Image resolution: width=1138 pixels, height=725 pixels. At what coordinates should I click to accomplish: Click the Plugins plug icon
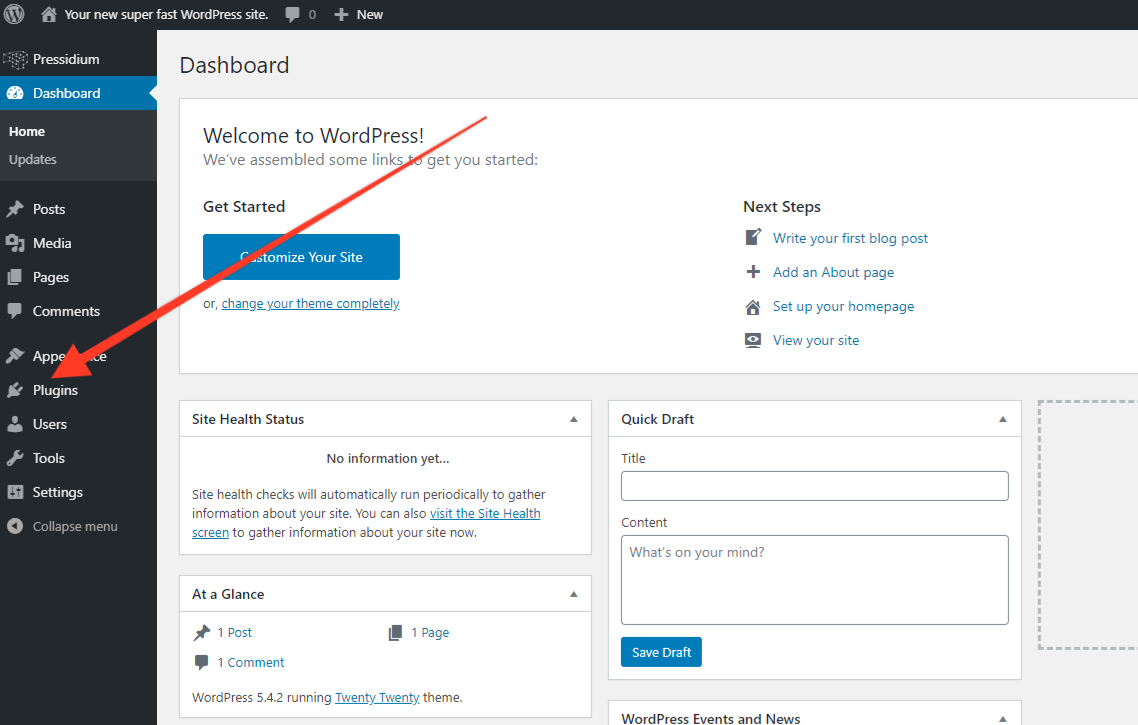(15, 390)
